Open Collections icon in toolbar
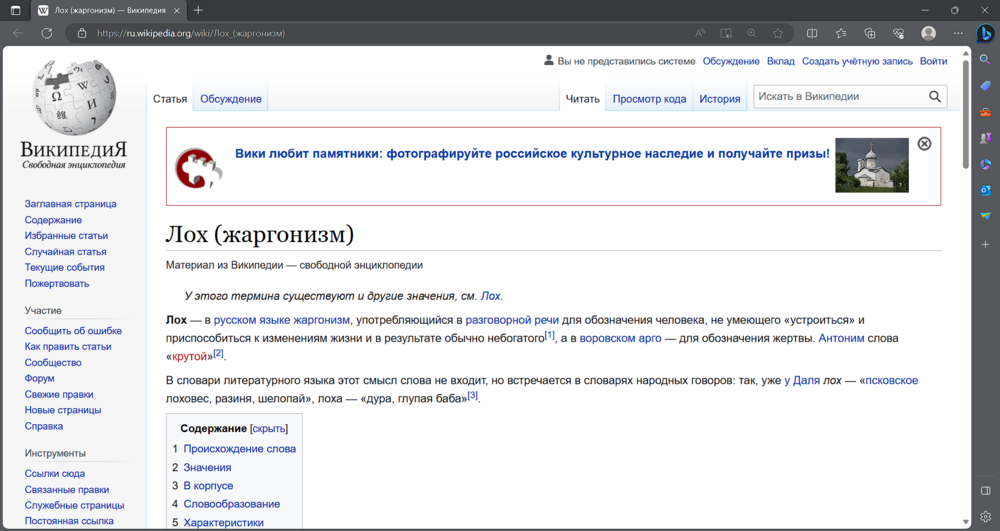 pos(870,33)
